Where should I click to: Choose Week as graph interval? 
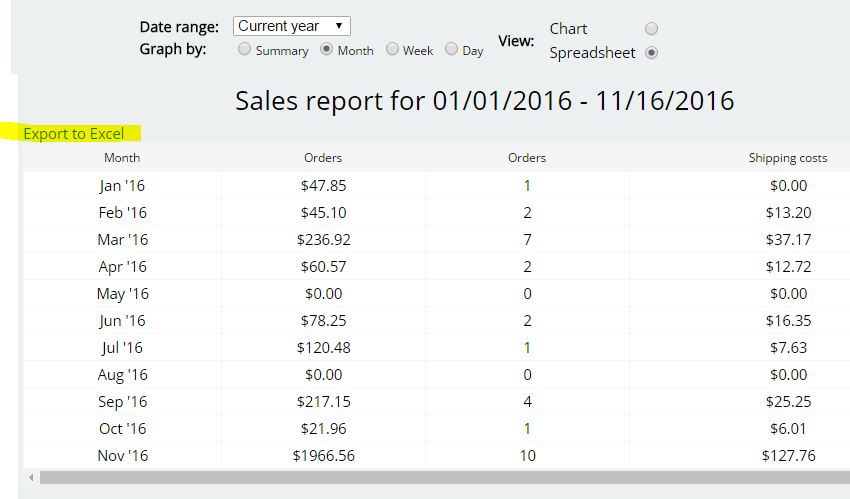pyautogui.click(x=392, y=49)
